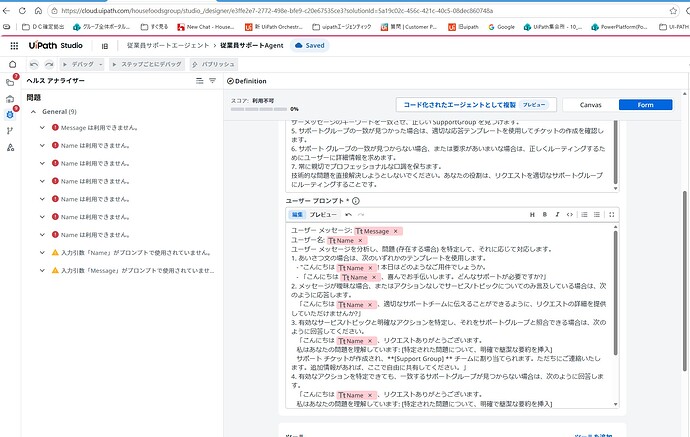This screenshot has height=437, width=690.
Task: Open 従業員サポートAgent breadcrumb
Action: 252,45
